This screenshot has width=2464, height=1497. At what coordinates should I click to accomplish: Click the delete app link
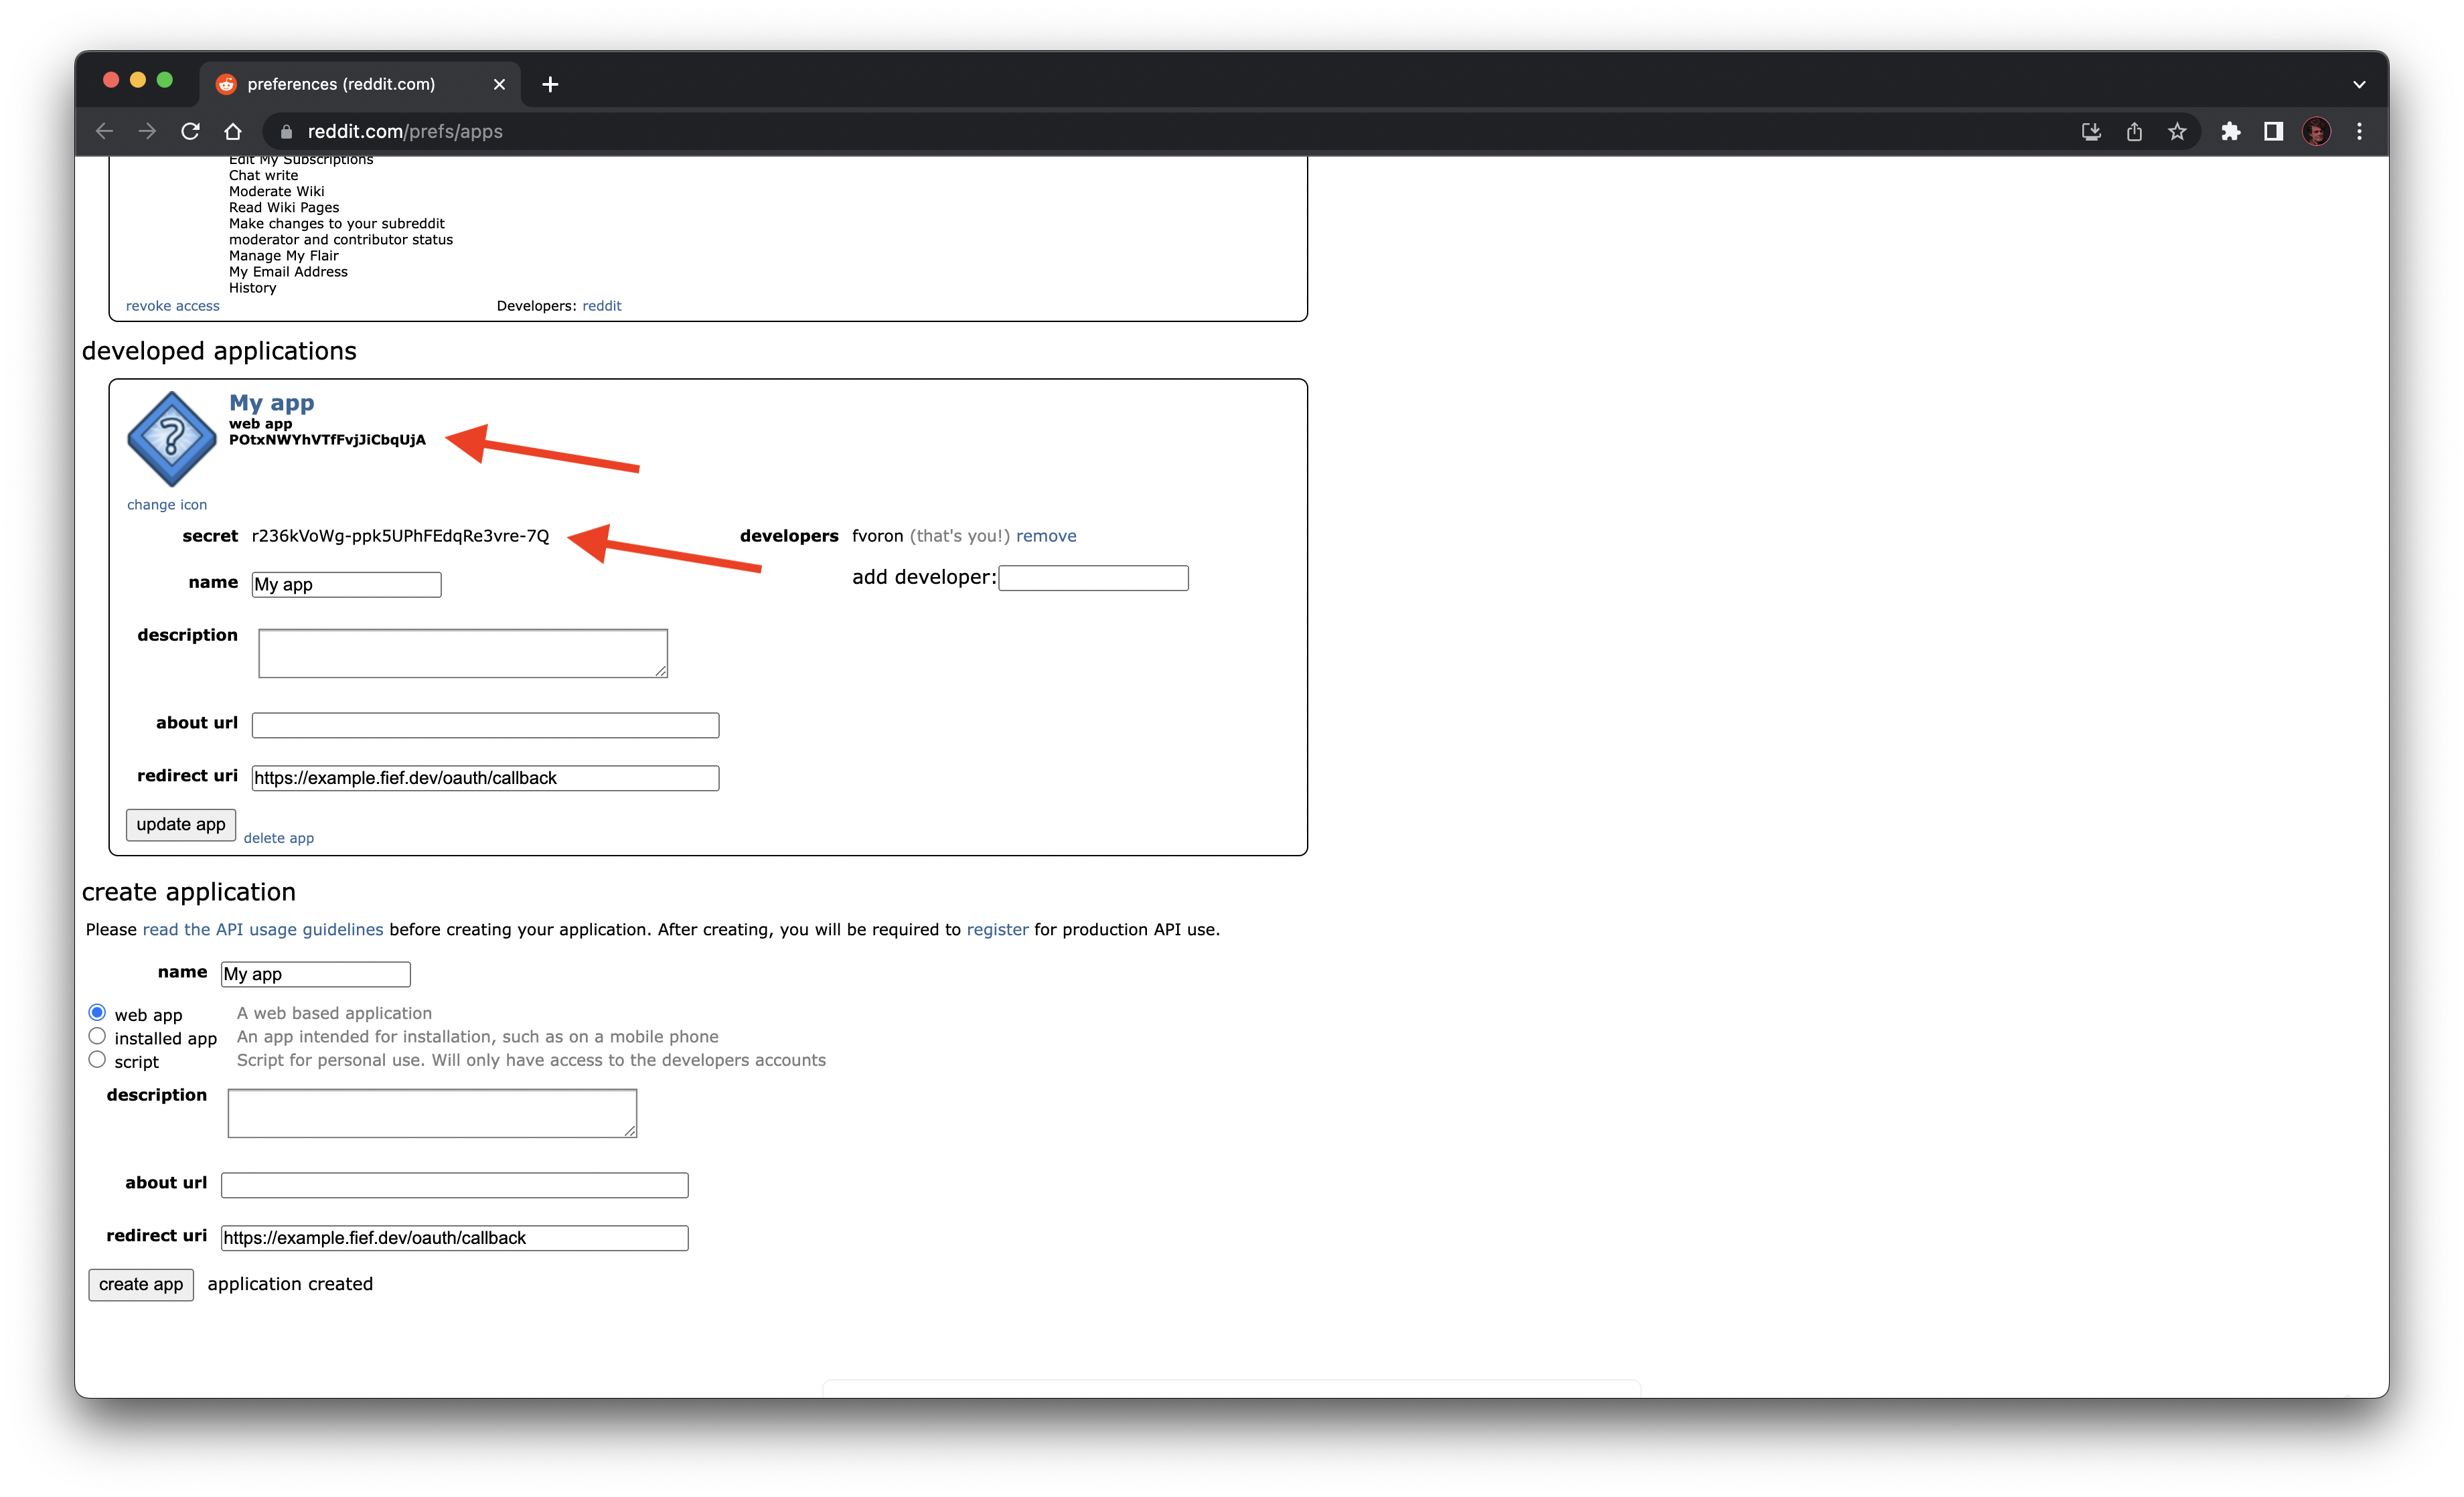[x=279, y=837]
